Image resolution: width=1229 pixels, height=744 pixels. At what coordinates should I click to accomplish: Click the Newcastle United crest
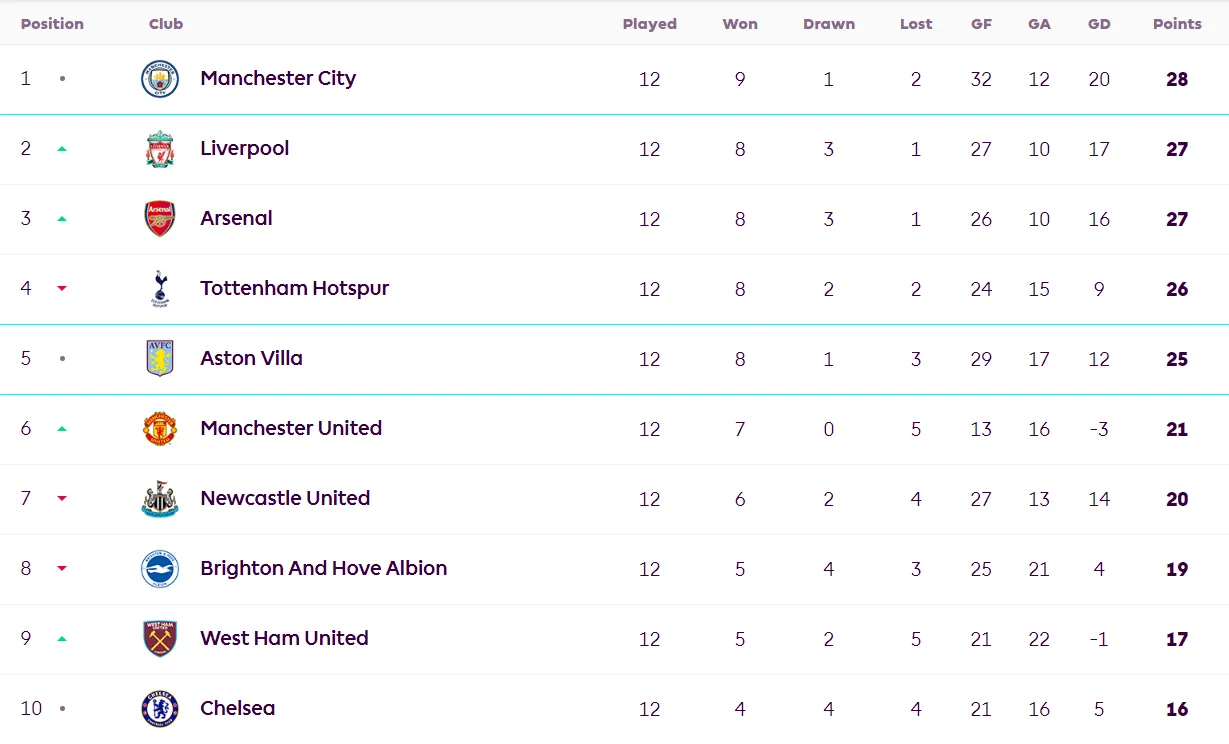[160, 499]
